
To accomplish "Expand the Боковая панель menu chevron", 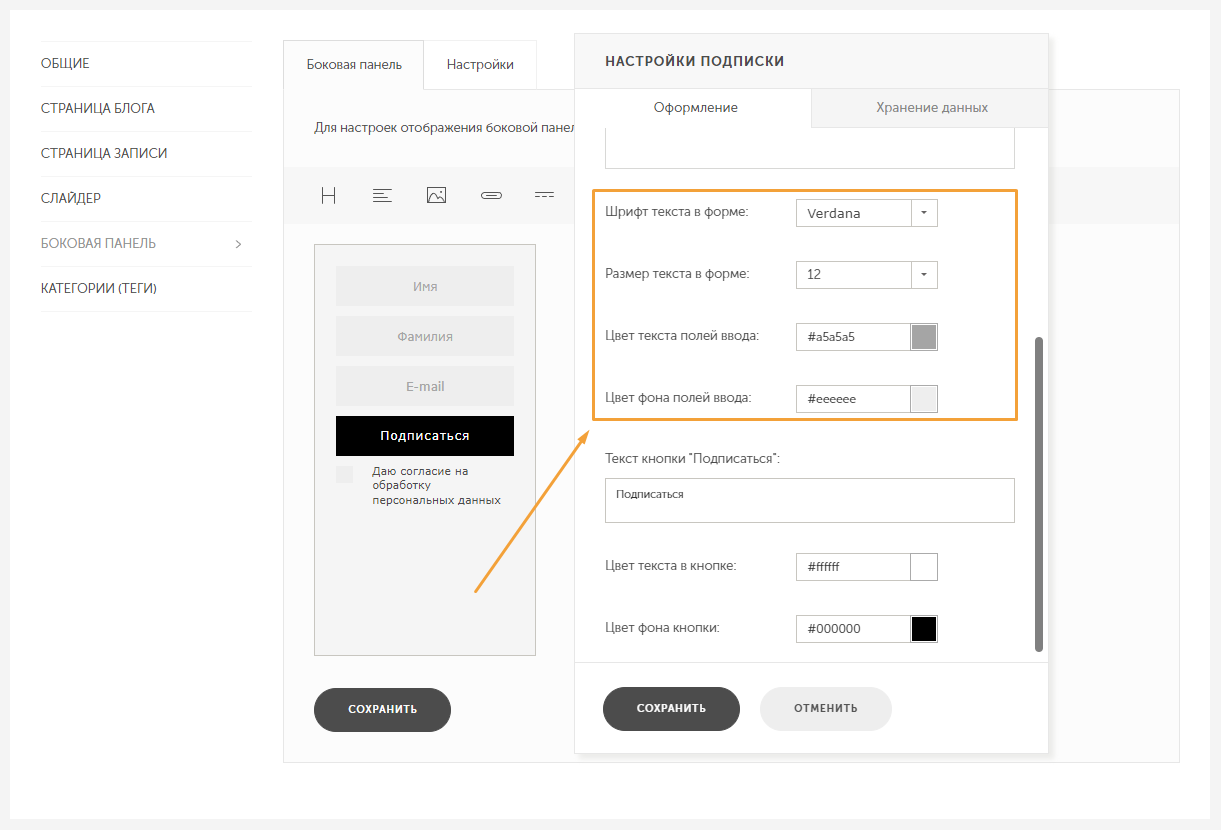I will 238,244.
